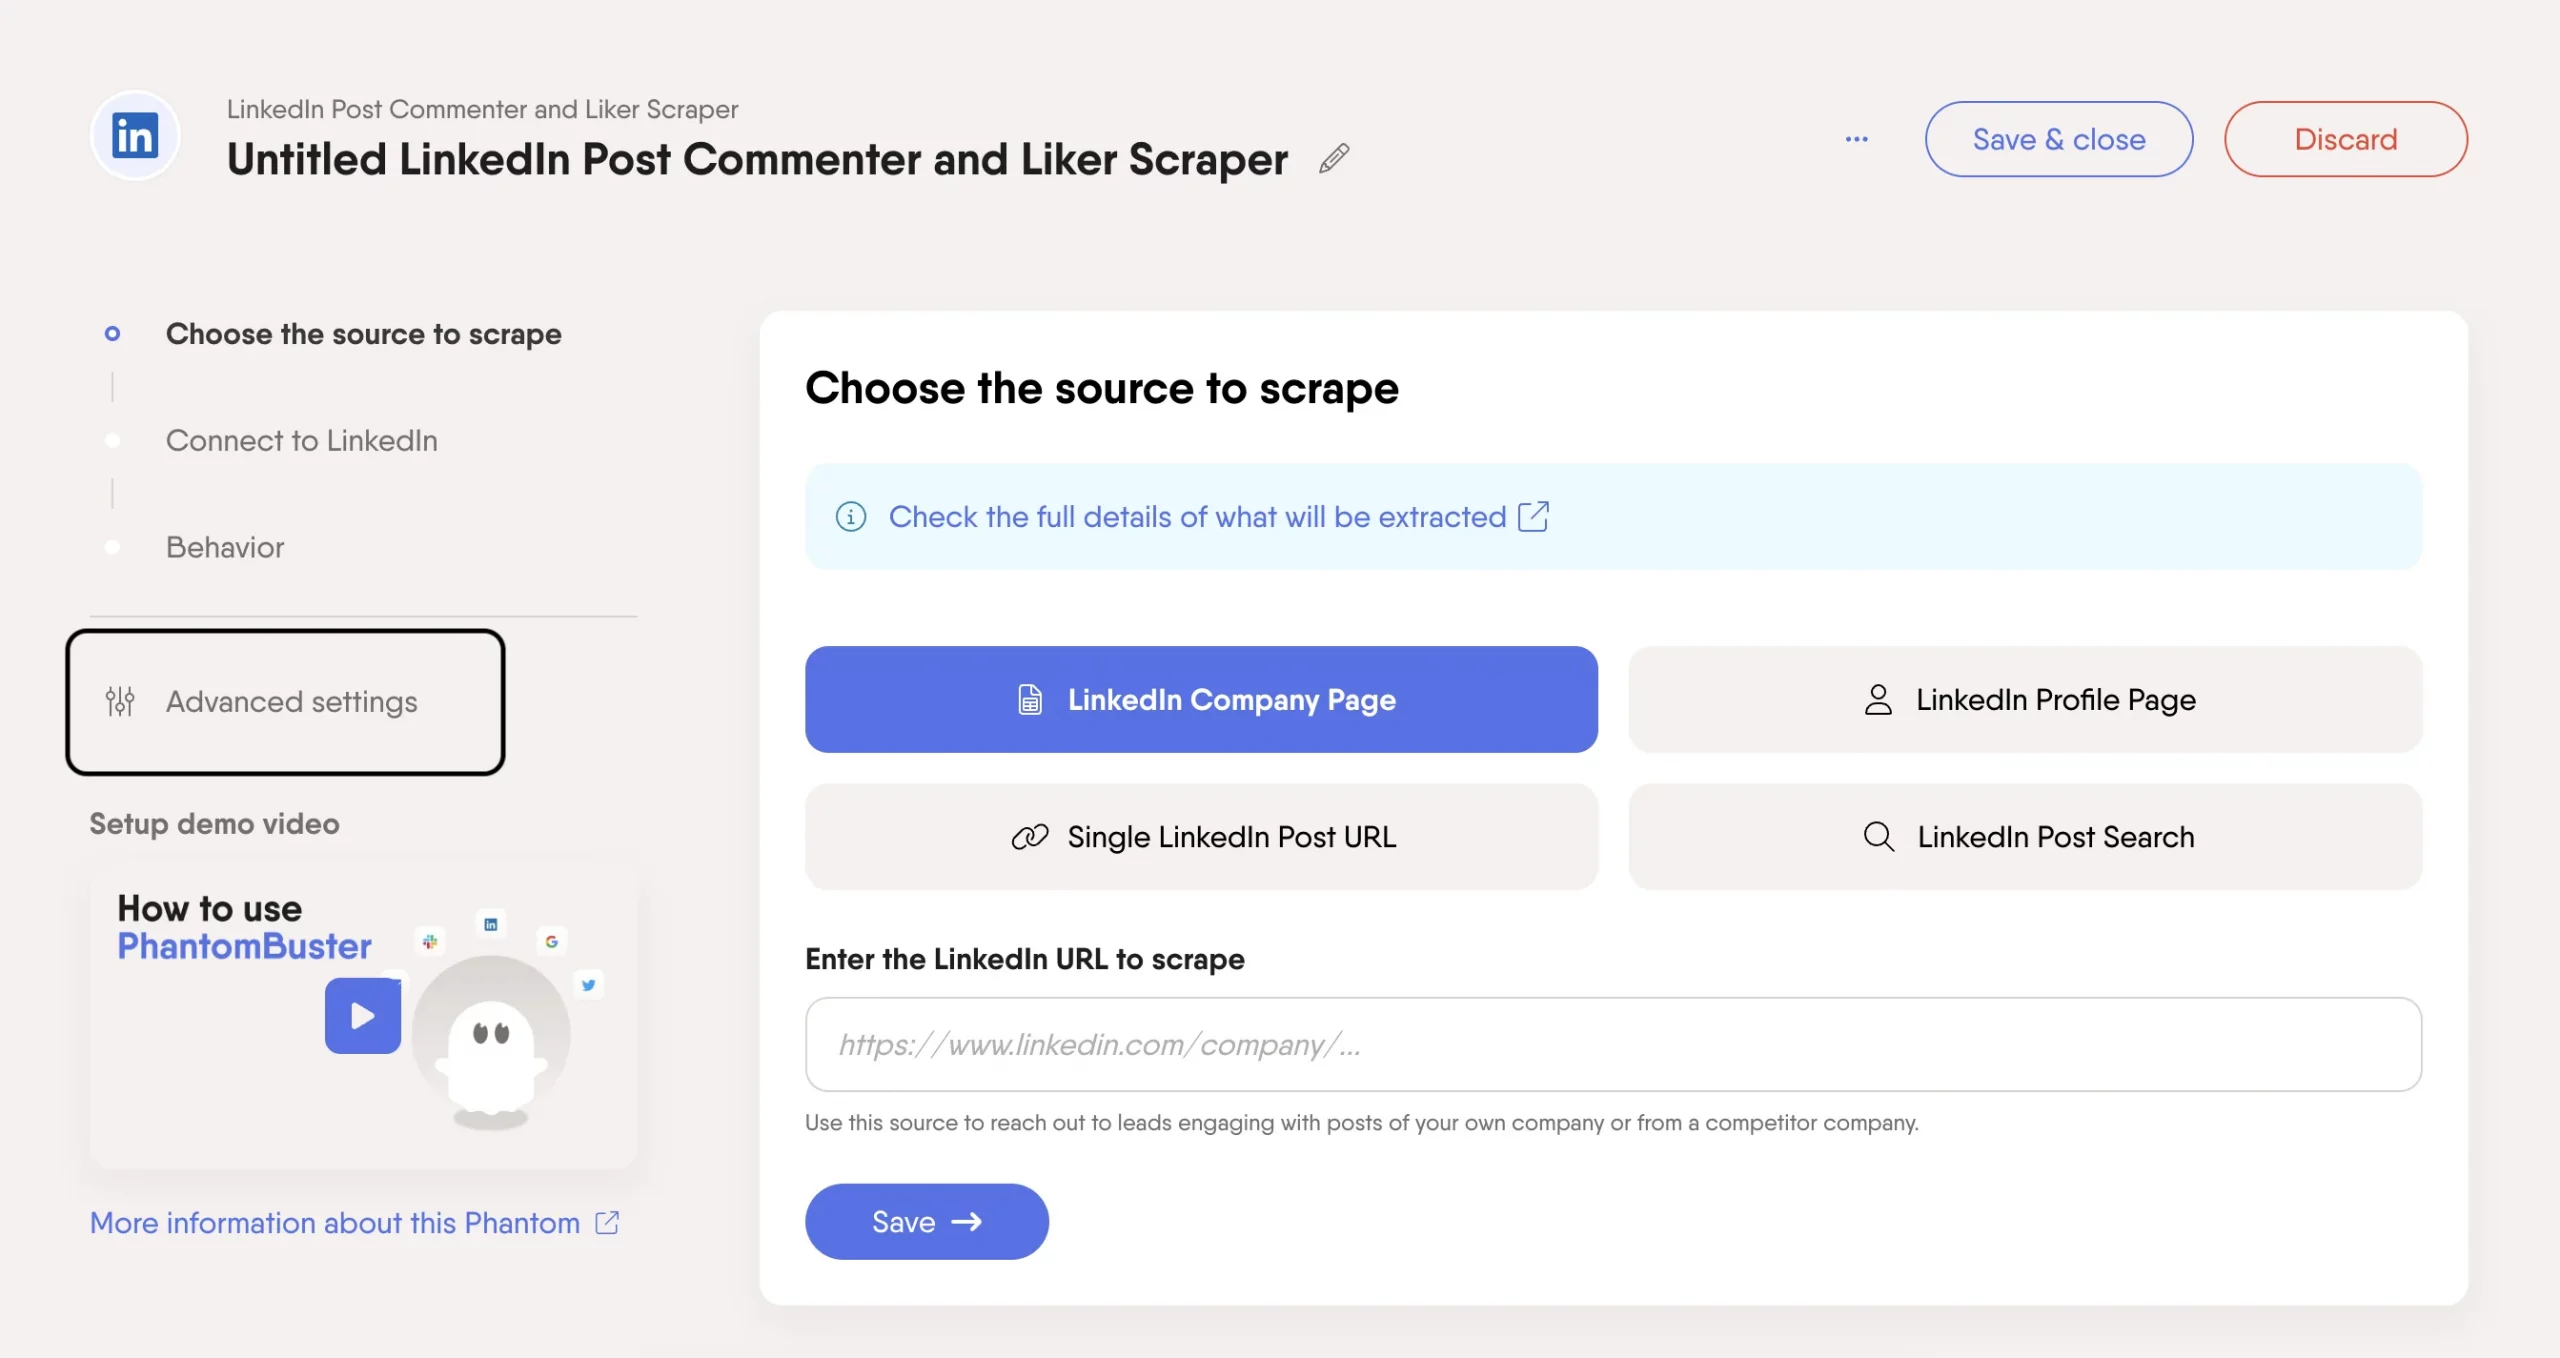Click the LinkedIn URL input field
The width and height of the screenshot is (2560, 1358).
(x=1612, y=1044)
